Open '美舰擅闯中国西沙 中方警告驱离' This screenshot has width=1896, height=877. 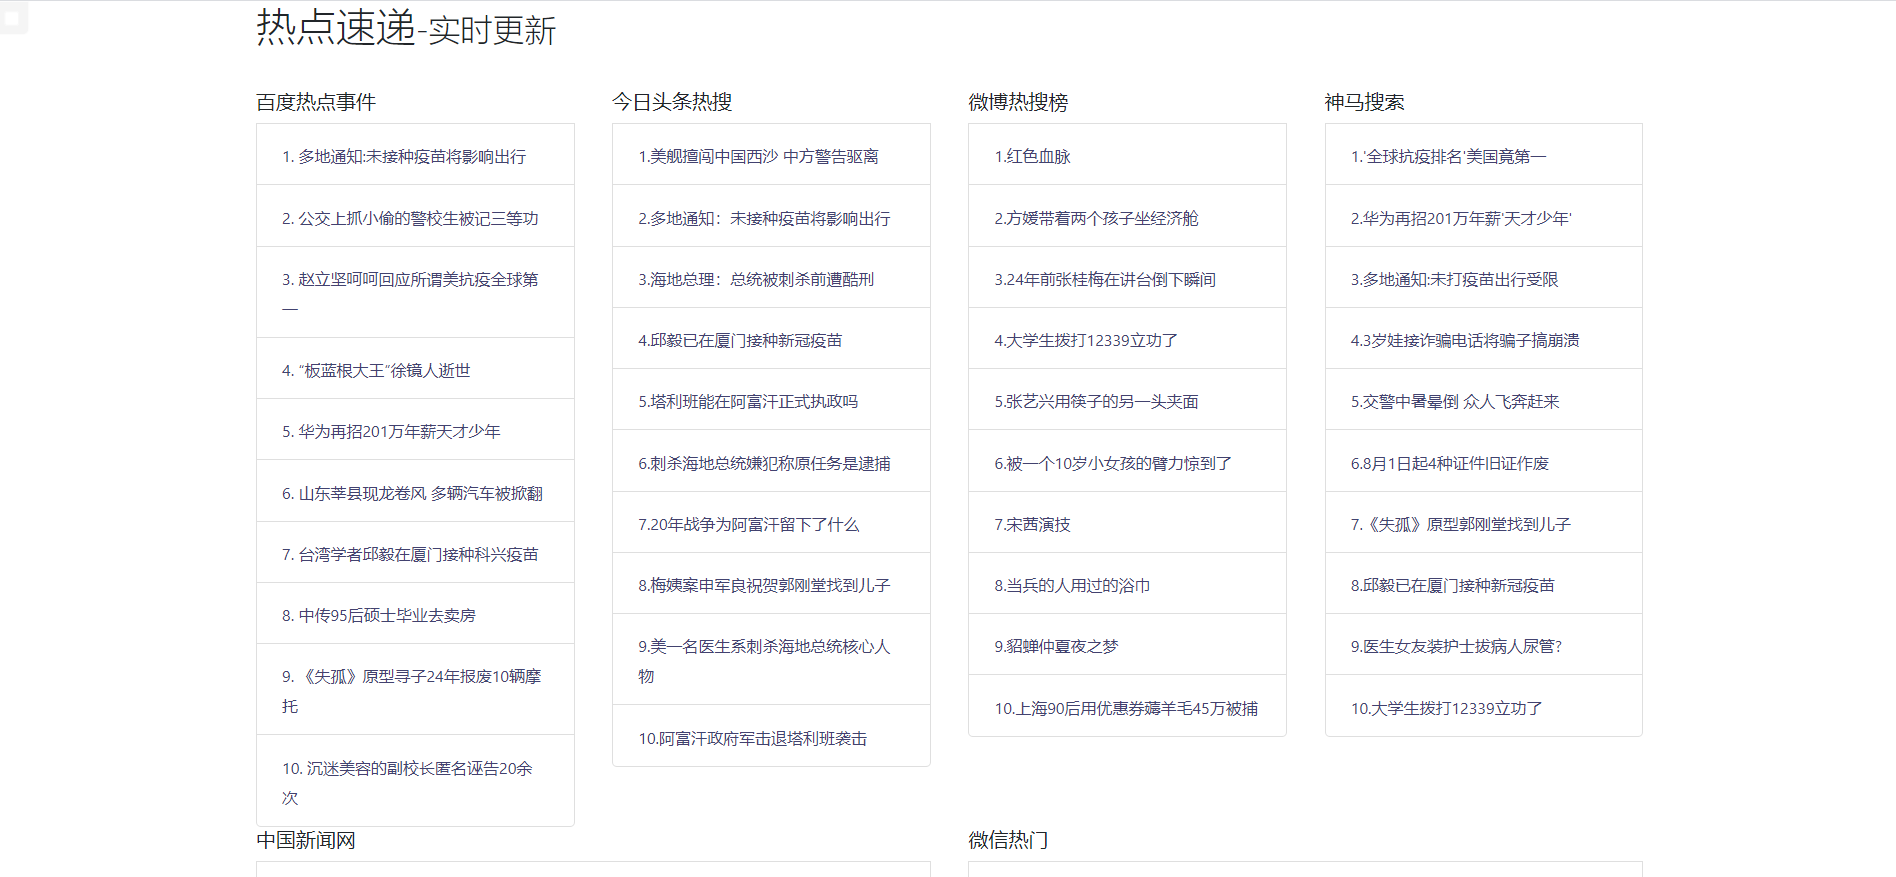758,157
